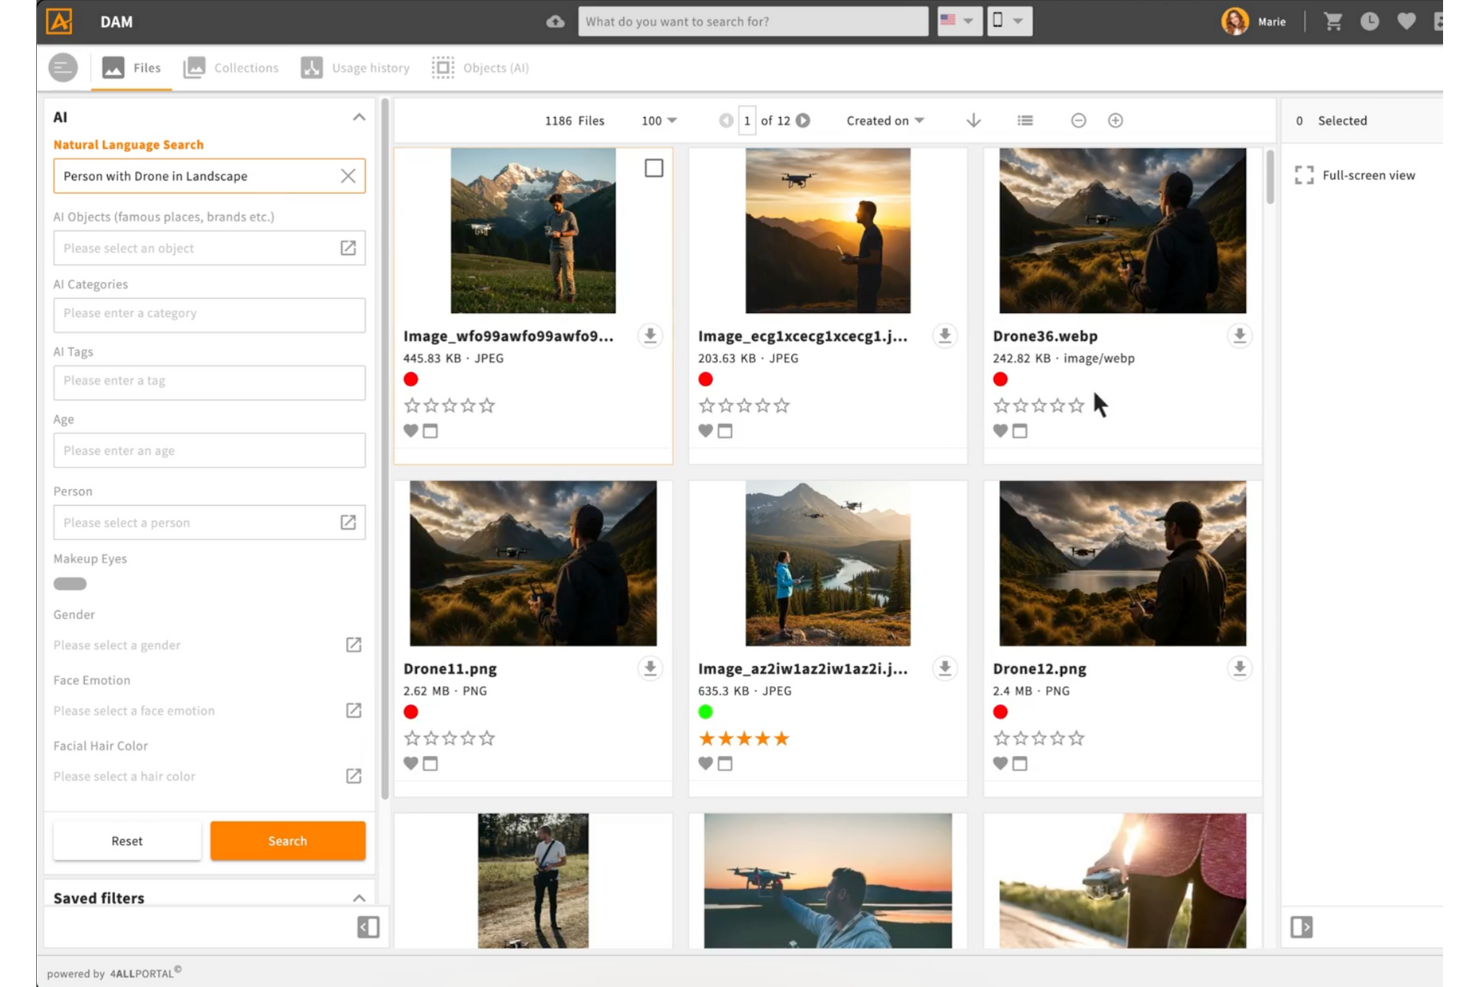This screenshot has height=987, width=1480.
Task: Download Drone12.png file
Action: (x=1240, y=669)
